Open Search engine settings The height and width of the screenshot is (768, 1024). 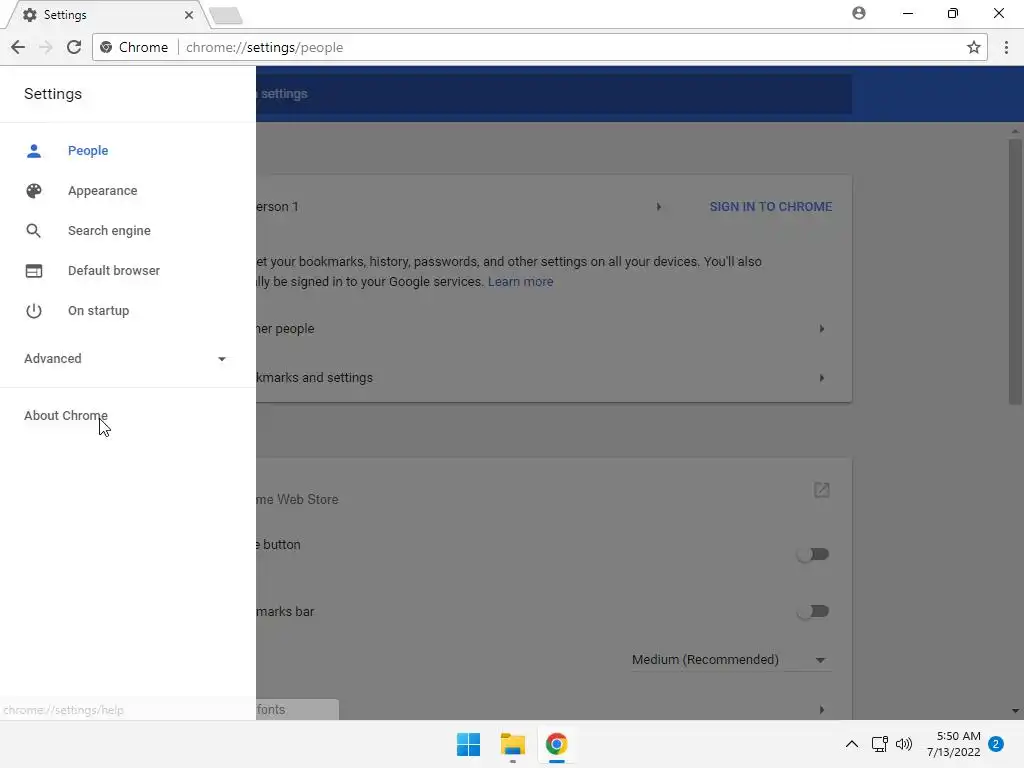pyautogui.click(x=109, y=231)
